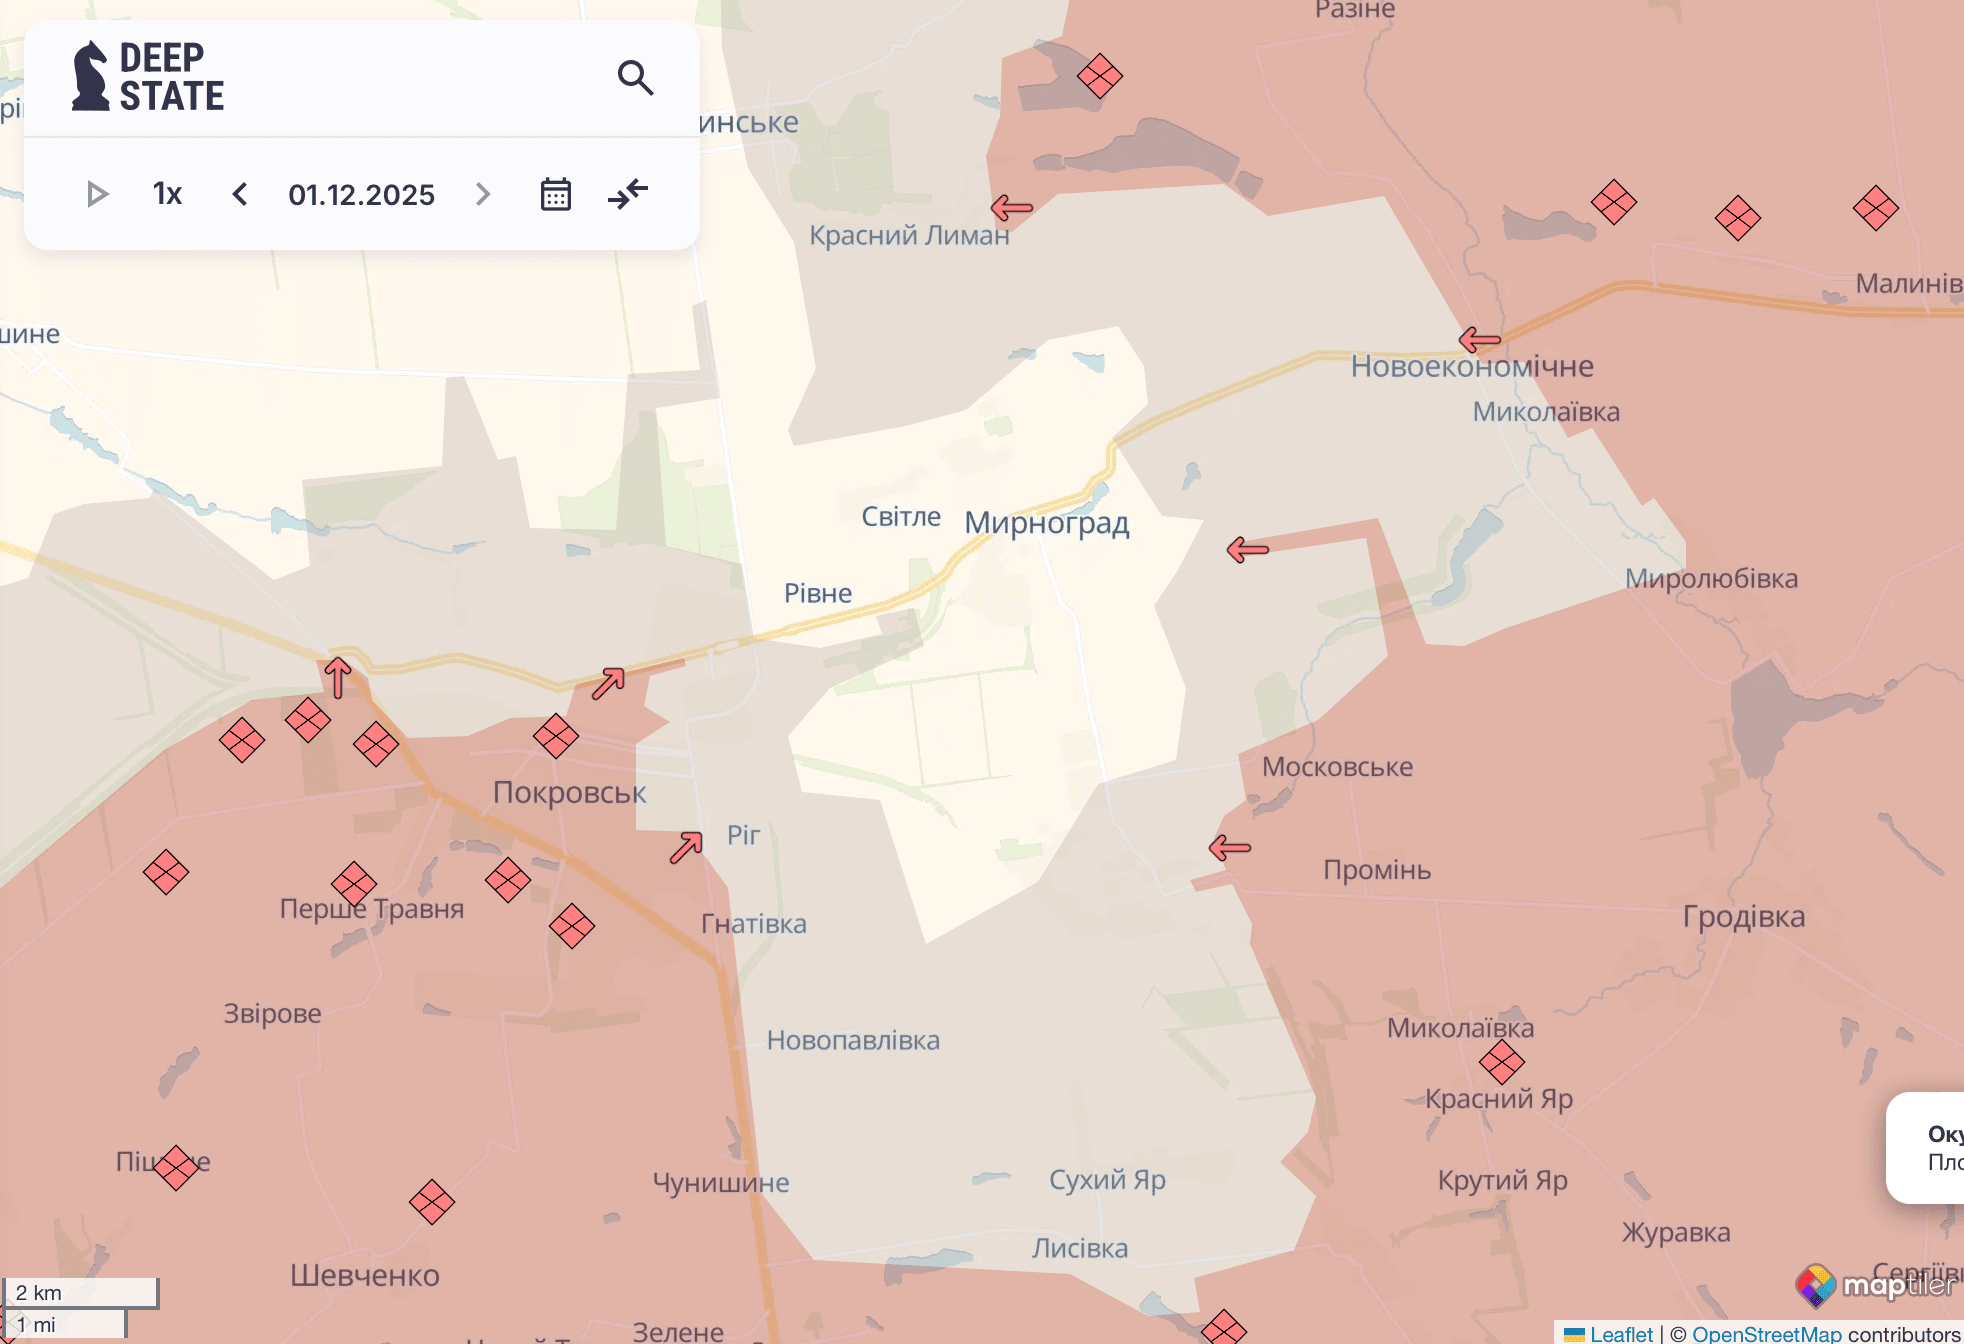The width and height of the screenshot is (1964, 1344).
Task: Open the calendar date picker
Action: (555, 194)
